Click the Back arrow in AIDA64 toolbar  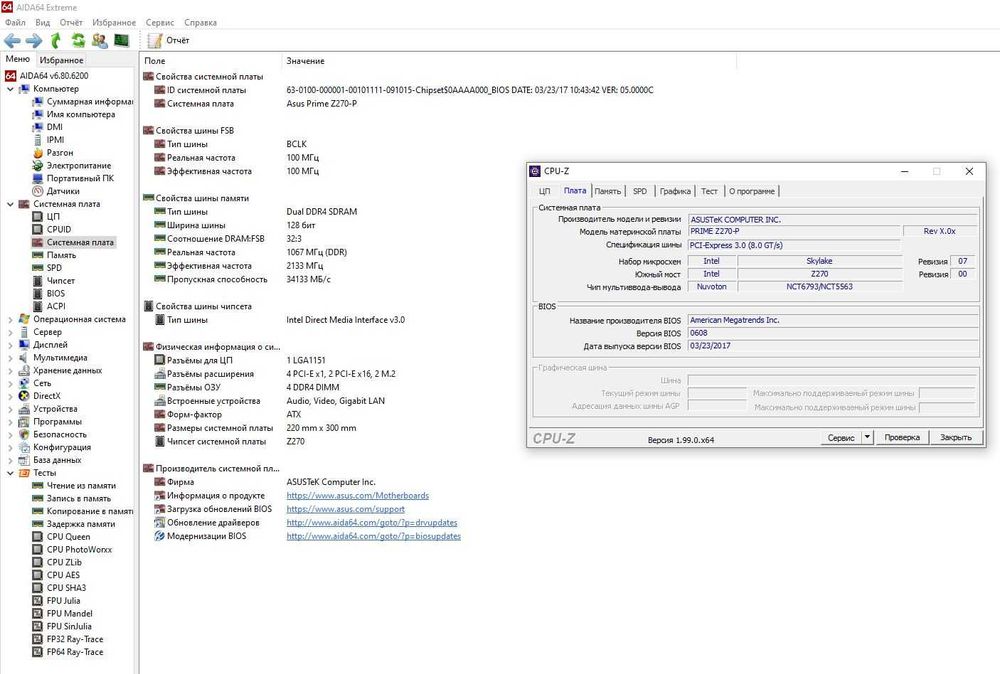click(11, 41)
